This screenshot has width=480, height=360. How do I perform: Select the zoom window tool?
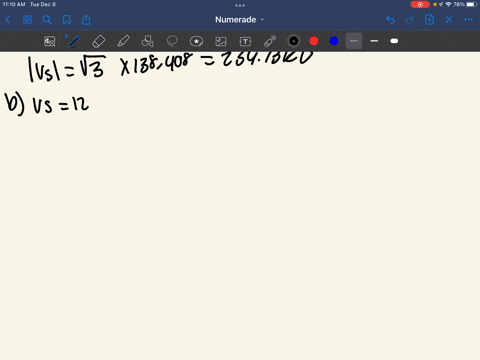[50, 41]
